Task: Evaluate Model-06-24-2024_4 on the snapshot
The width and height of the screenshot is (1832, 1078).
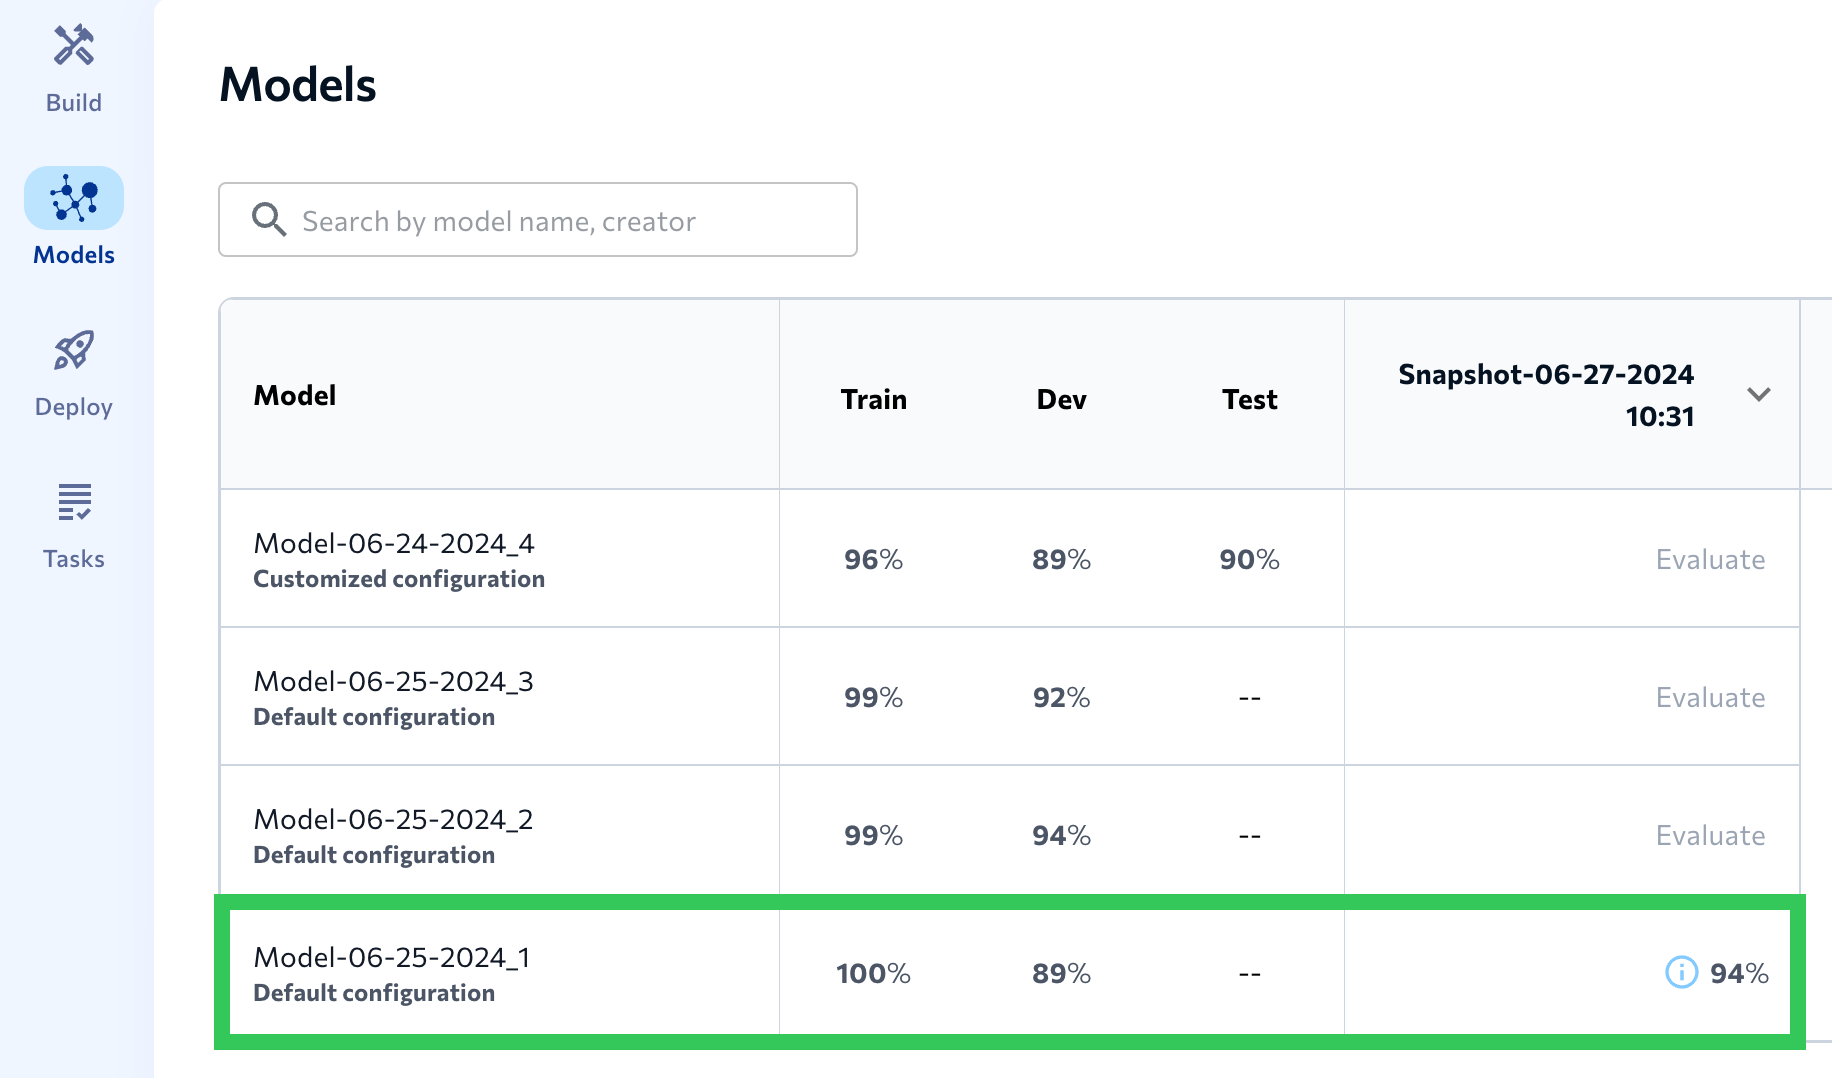Action: point(1710,559)
